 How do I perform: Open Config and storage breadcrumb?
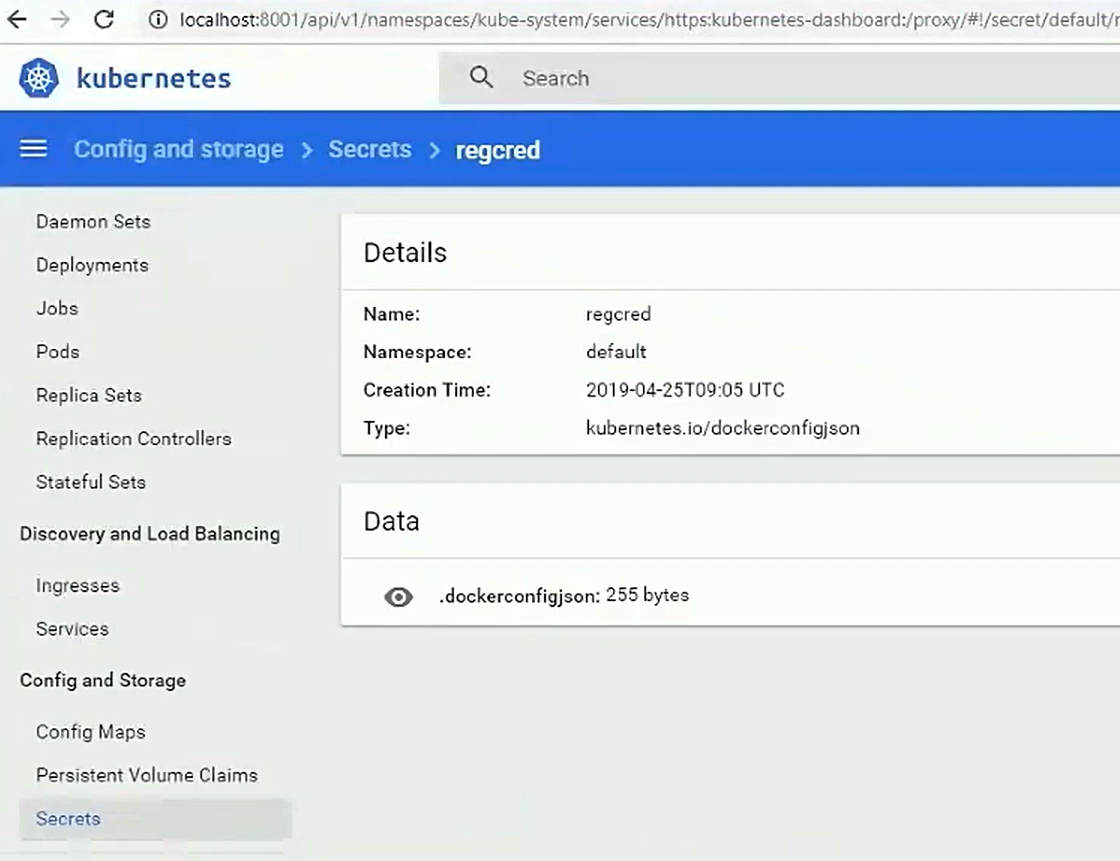[179, 149]
